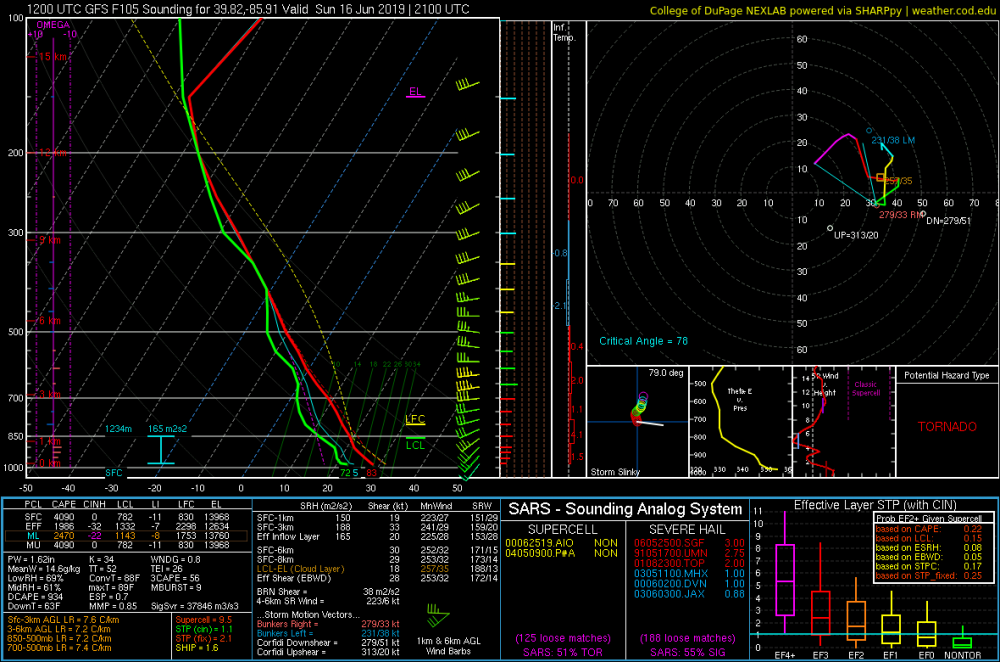
Task: Click the EFF parcel row label
Action: [x=33, y=526]
